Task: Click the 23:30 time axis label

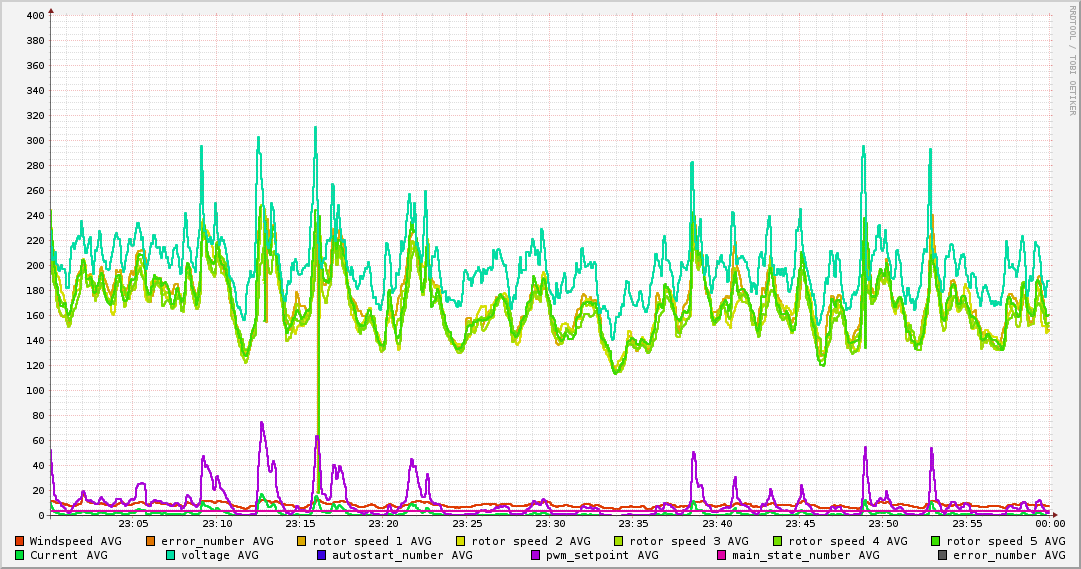Action: click(x=550, y=524)
